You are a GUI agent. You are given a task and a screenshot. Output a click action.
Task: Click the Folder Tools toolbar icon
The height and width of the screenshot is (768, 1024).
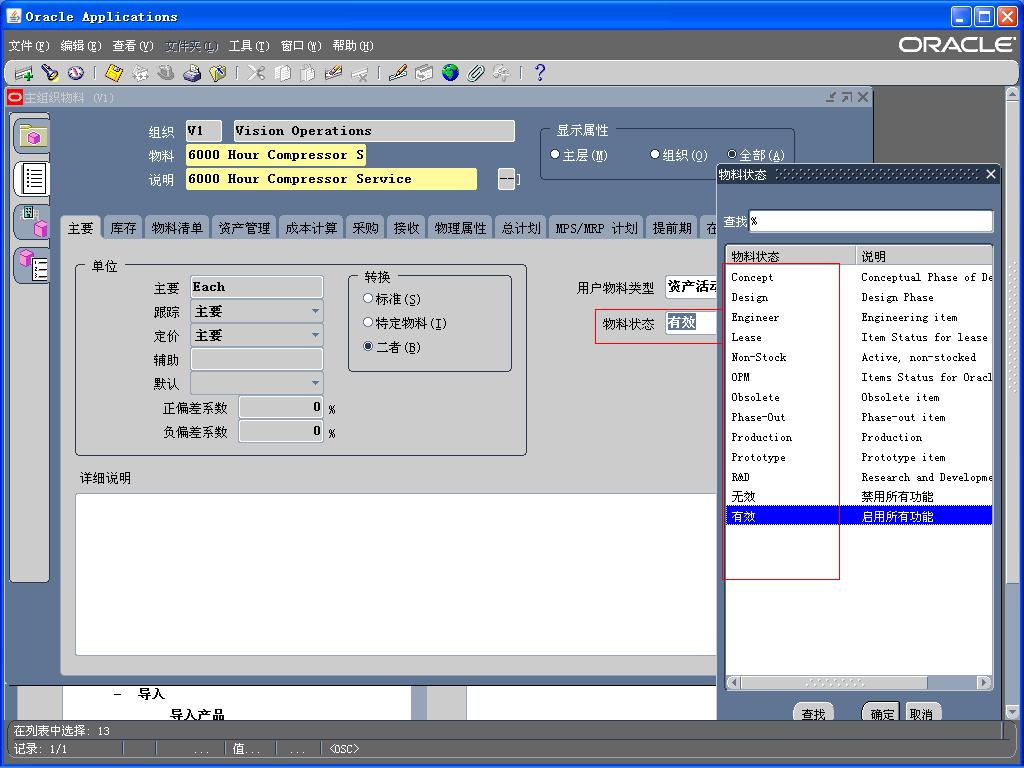point(502,73)
